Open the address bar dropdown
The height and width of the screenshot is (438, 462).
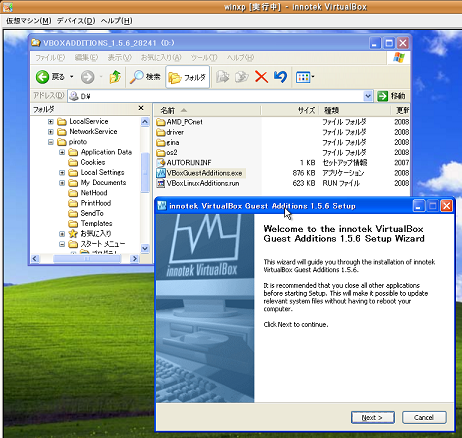(x=368, y=96)
